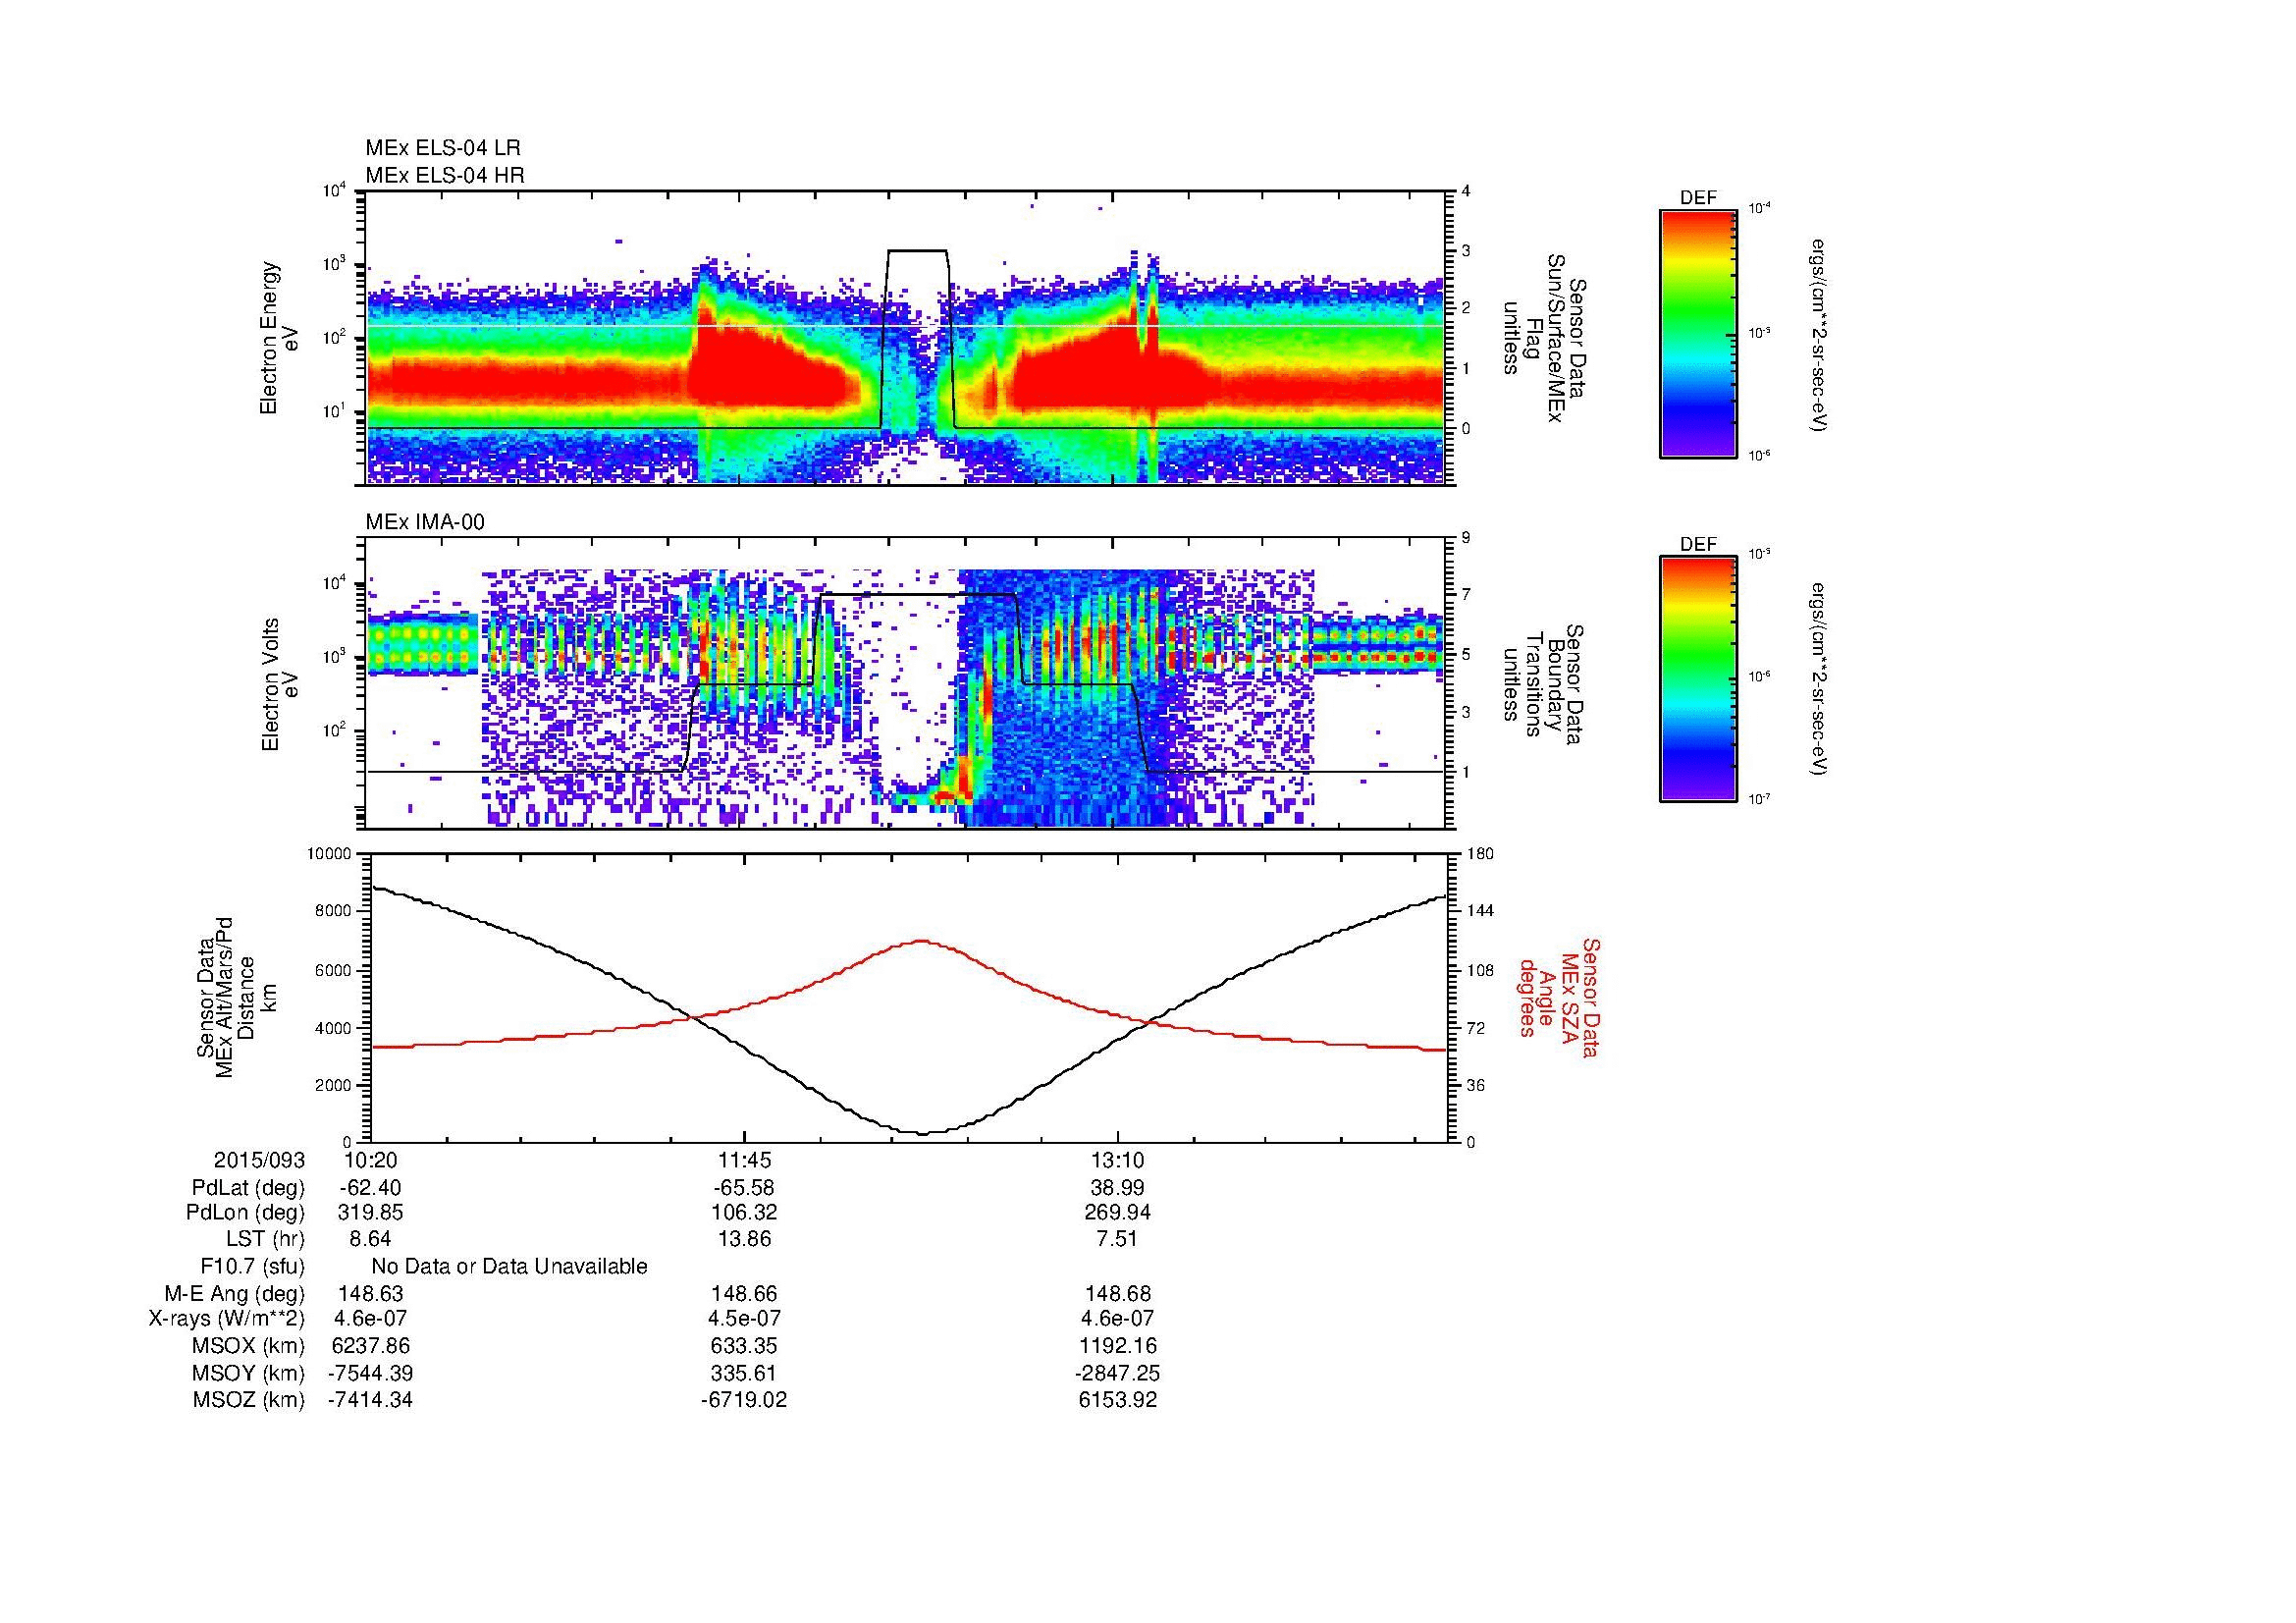
Task: Click the IMA ion spectrogram panel
Action: click(906, 683)
